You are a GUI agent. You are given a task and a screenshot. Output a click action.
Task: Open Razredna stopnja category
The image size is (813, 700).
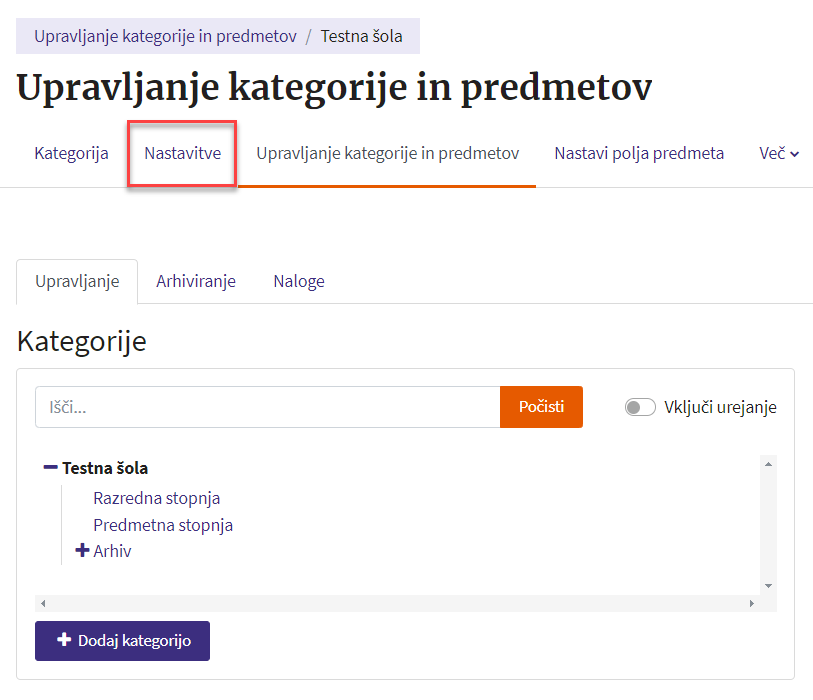pyautogui.click(x=157, y=498)
